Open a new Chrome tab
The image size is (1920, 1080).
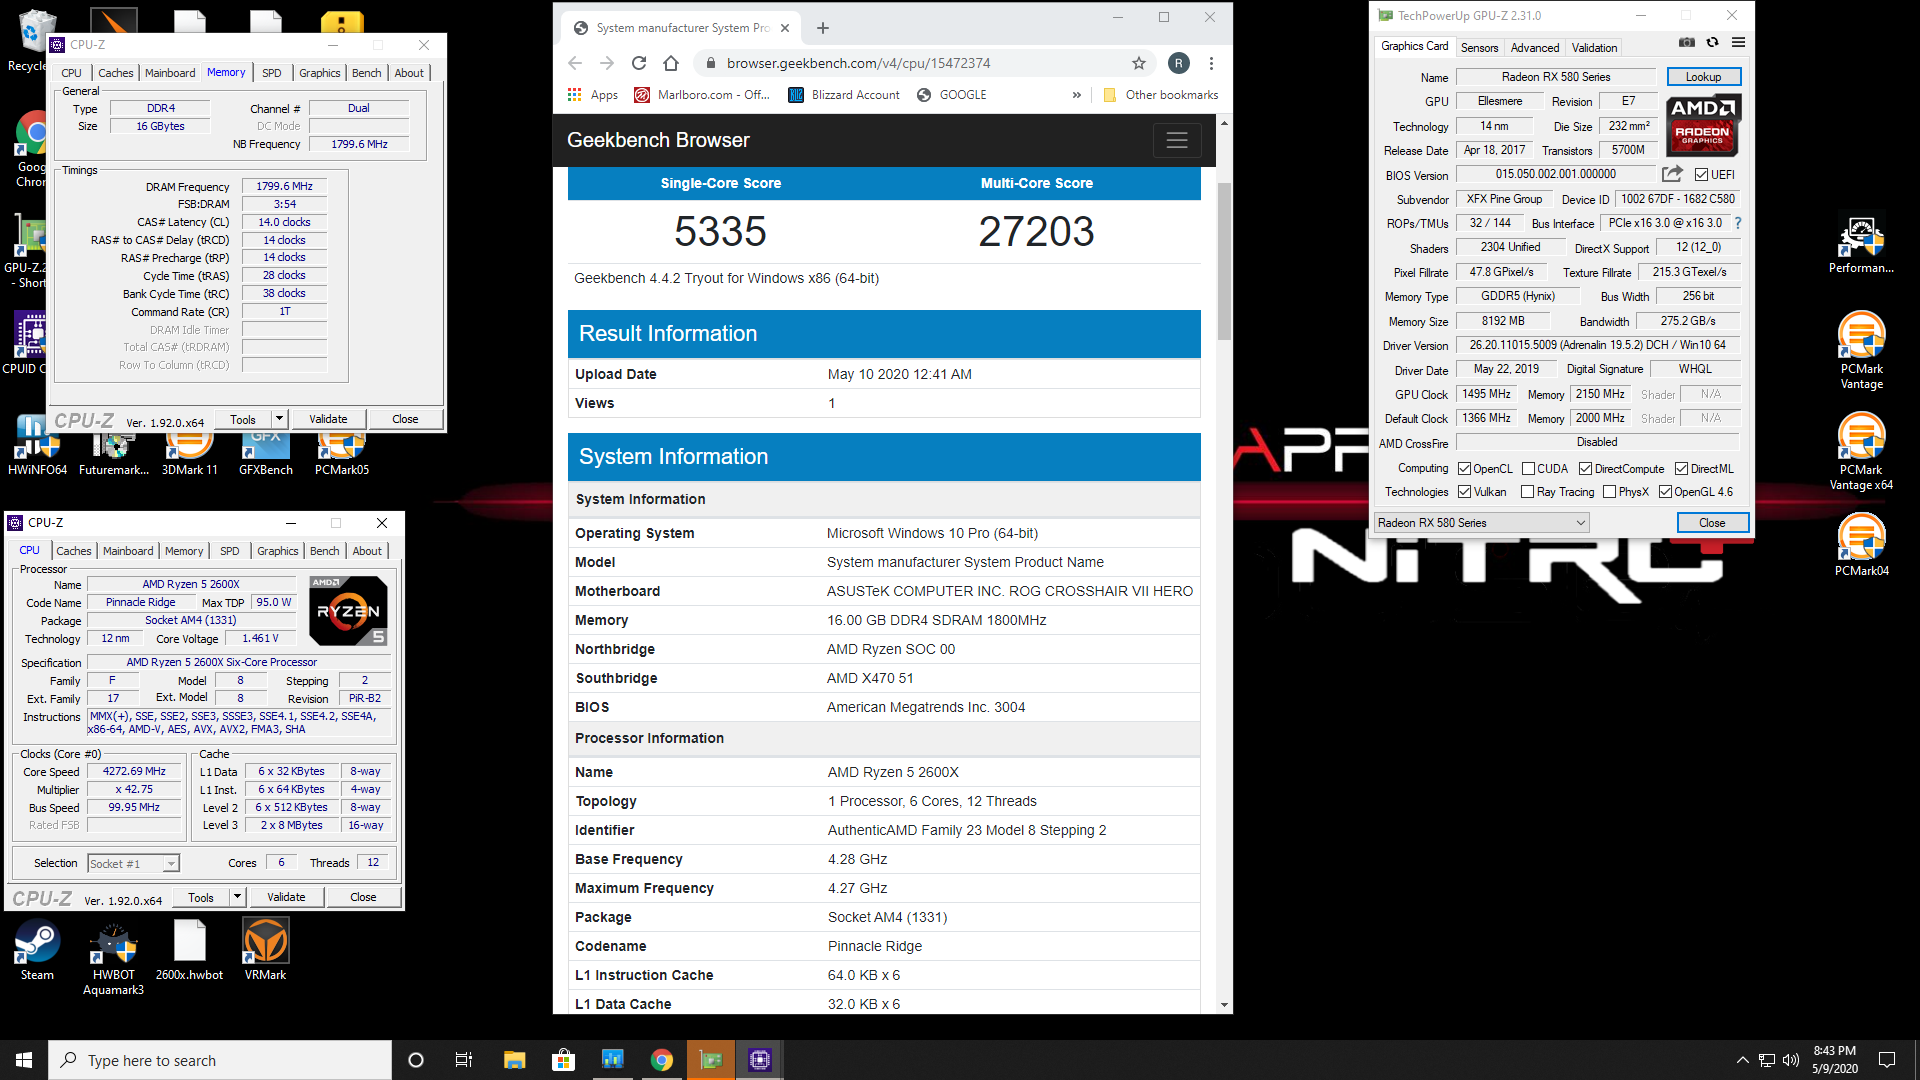click(x=823, y=28)
